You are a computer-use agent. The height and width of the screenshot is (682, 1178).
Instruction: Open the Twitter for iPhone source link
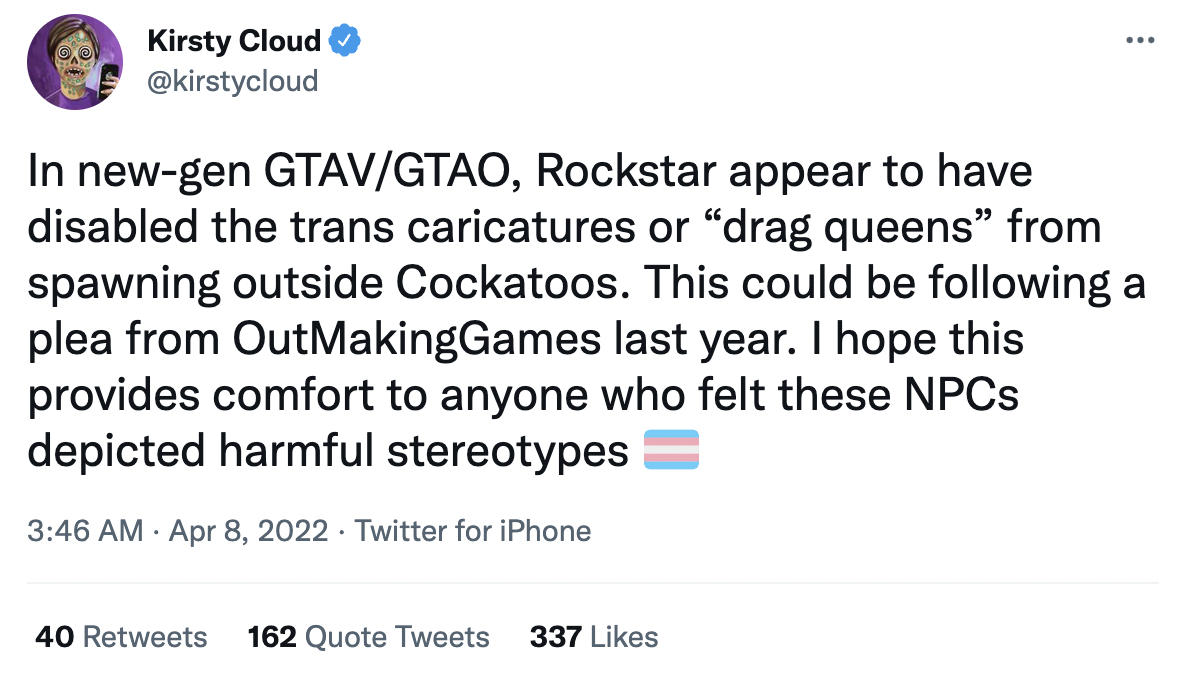pyautogui.click(x=473, y=531)
